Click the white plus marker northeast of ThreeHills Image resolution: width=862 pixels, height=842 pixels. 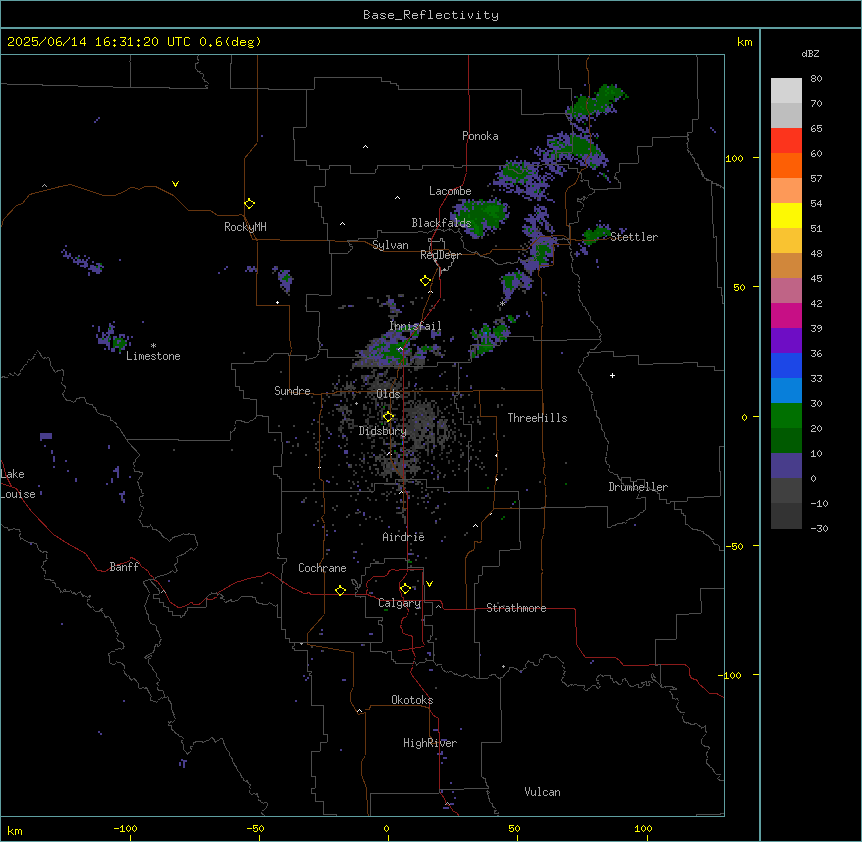tap(612, 375)
